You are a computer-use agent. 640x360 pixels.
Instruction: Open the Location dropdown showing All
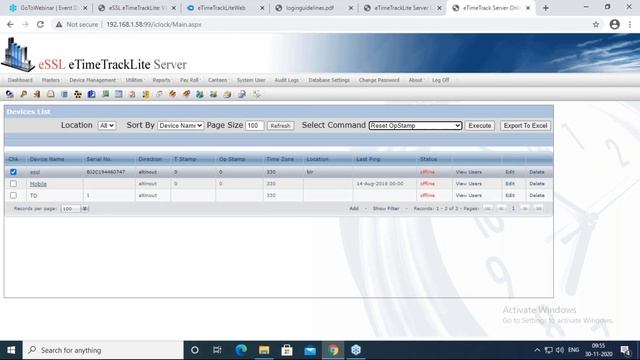[x=107, y=126]
